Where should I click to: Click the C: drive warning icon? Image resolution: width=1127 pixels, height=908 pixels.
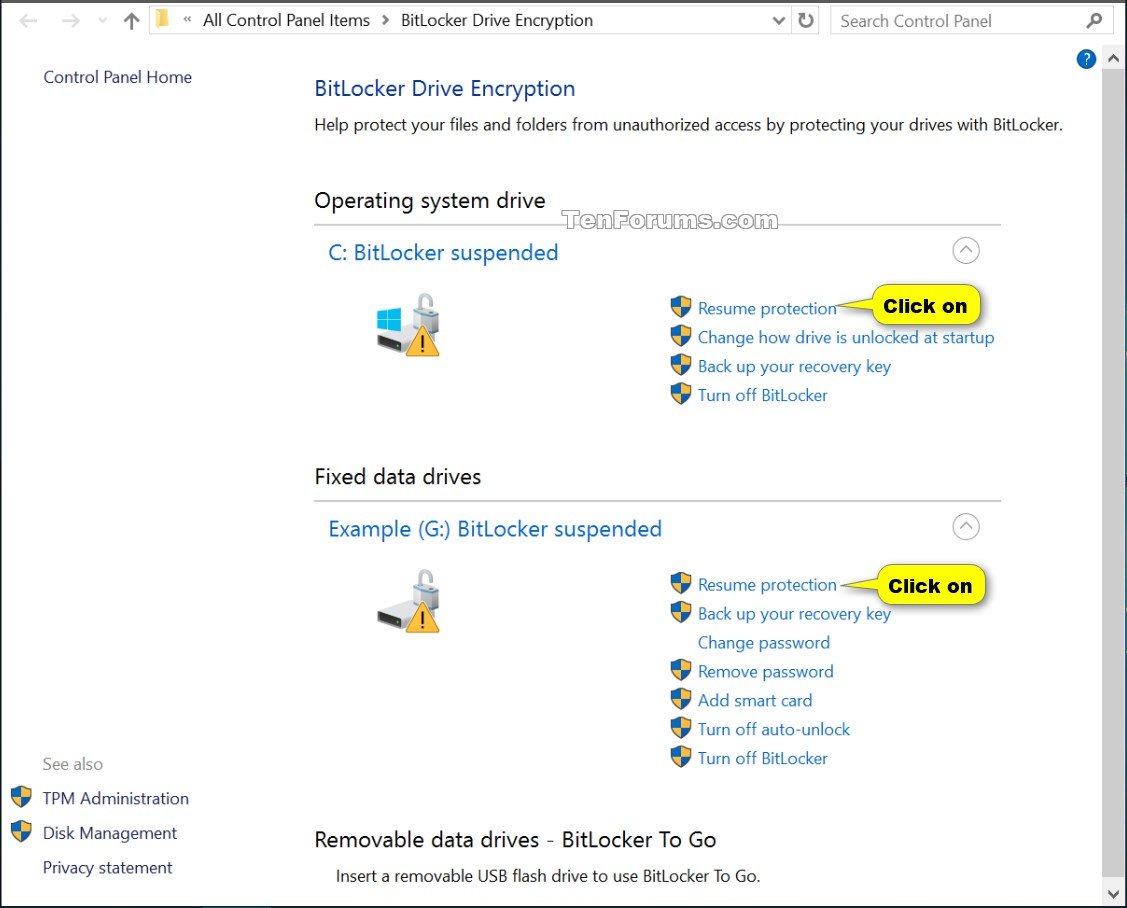click(x=408, y=325)
